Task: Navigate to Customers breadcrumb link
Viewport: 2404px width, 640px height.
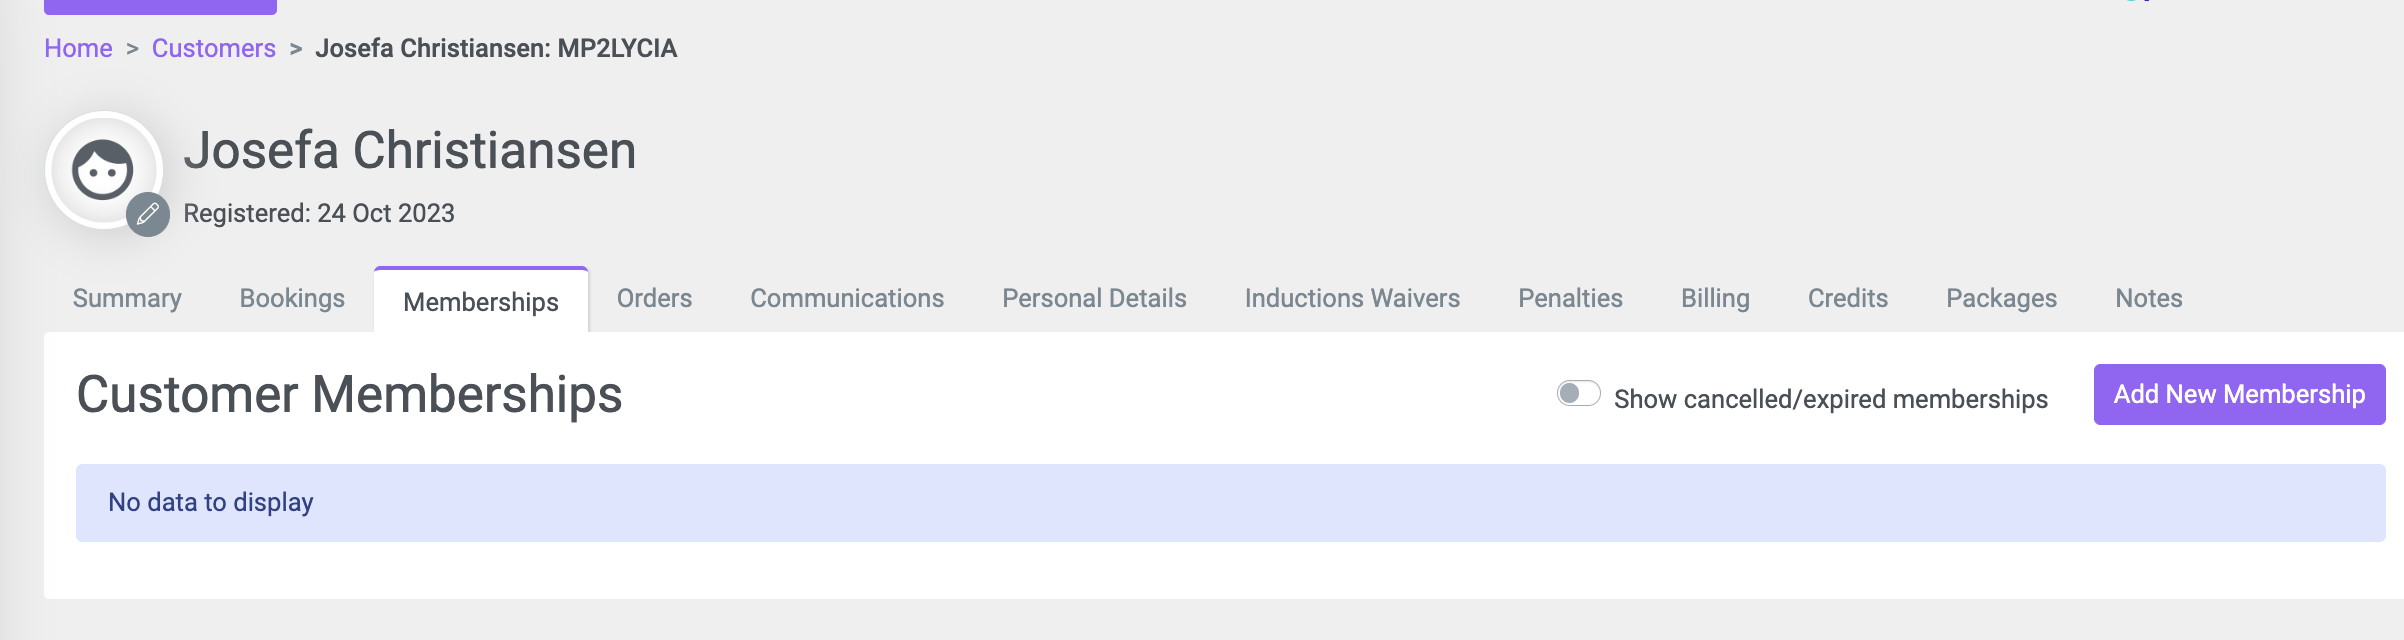Action: pos(213,48)
